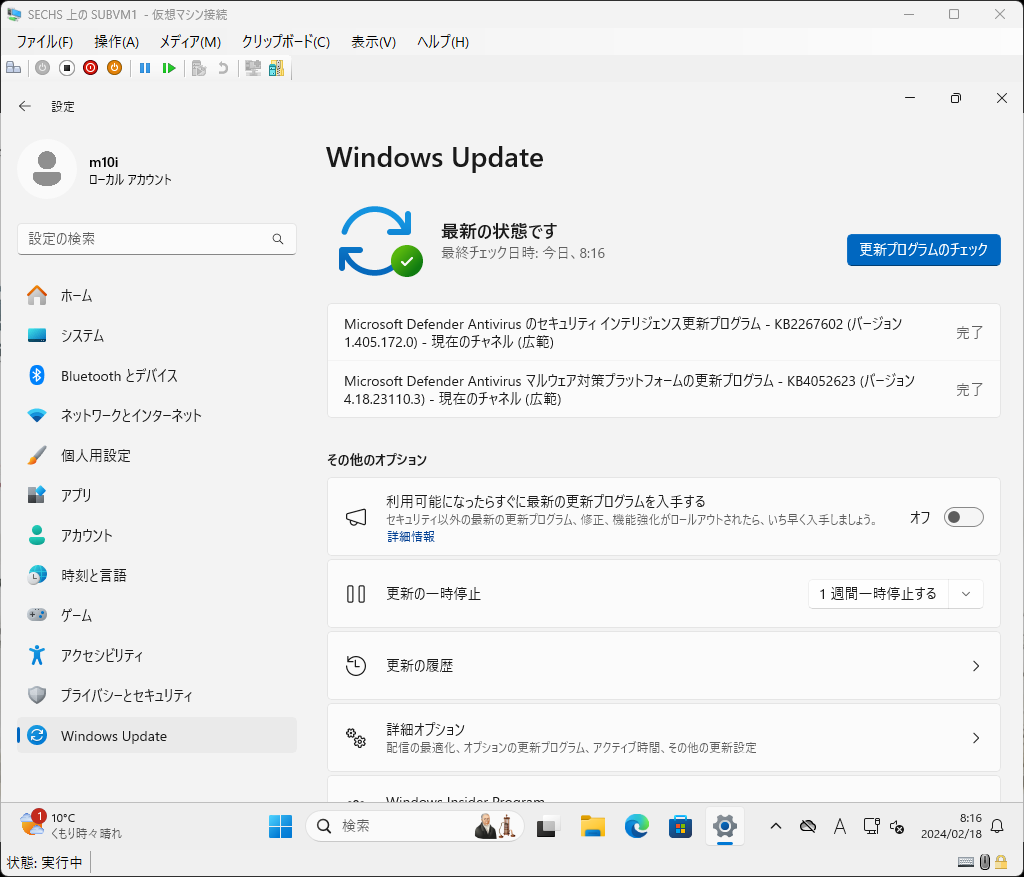Click the Settings gear on taskbar
The height and width of the screenshot is (877, 1024).
coord(724,827)
